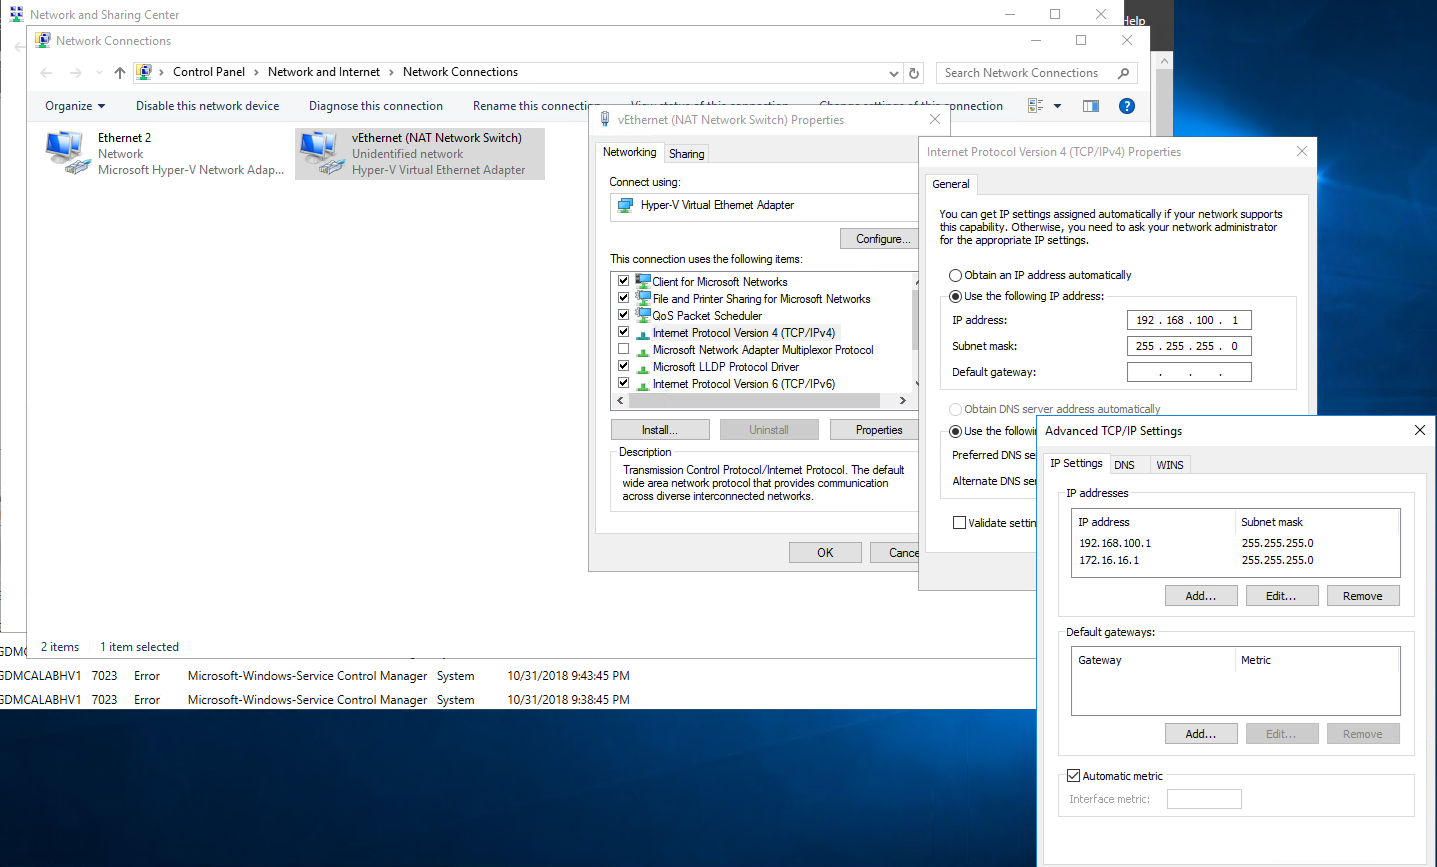
Task: Close the vEthernet Properties dialog
Action: coord(935,119)
